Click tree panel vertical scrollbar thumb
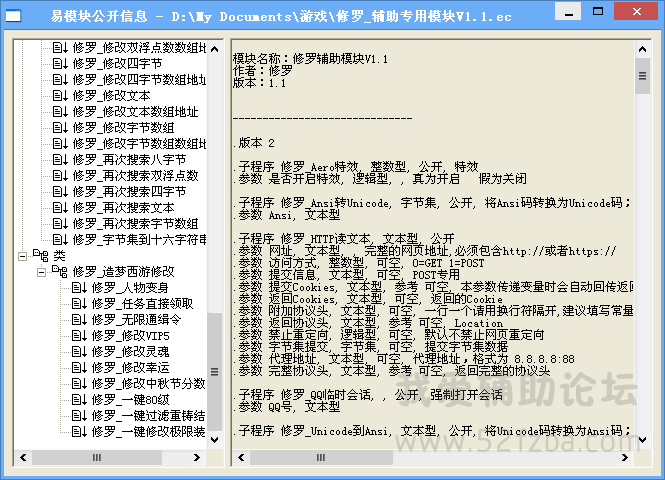665x480 pixels. pyautogui.click(x=215, y=372)
